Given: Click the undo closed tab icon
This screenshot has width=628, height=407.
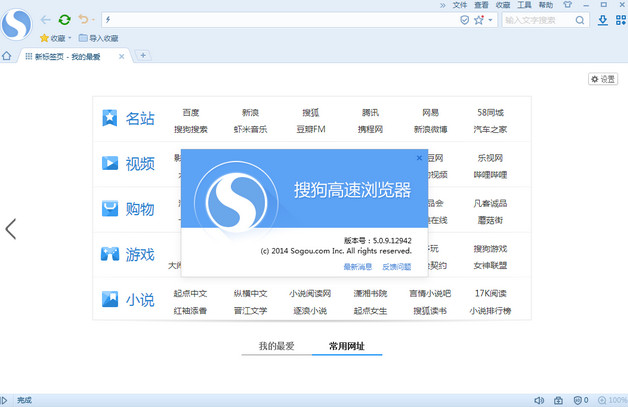Looking at the screenshot, I should (x=83, y=19).
